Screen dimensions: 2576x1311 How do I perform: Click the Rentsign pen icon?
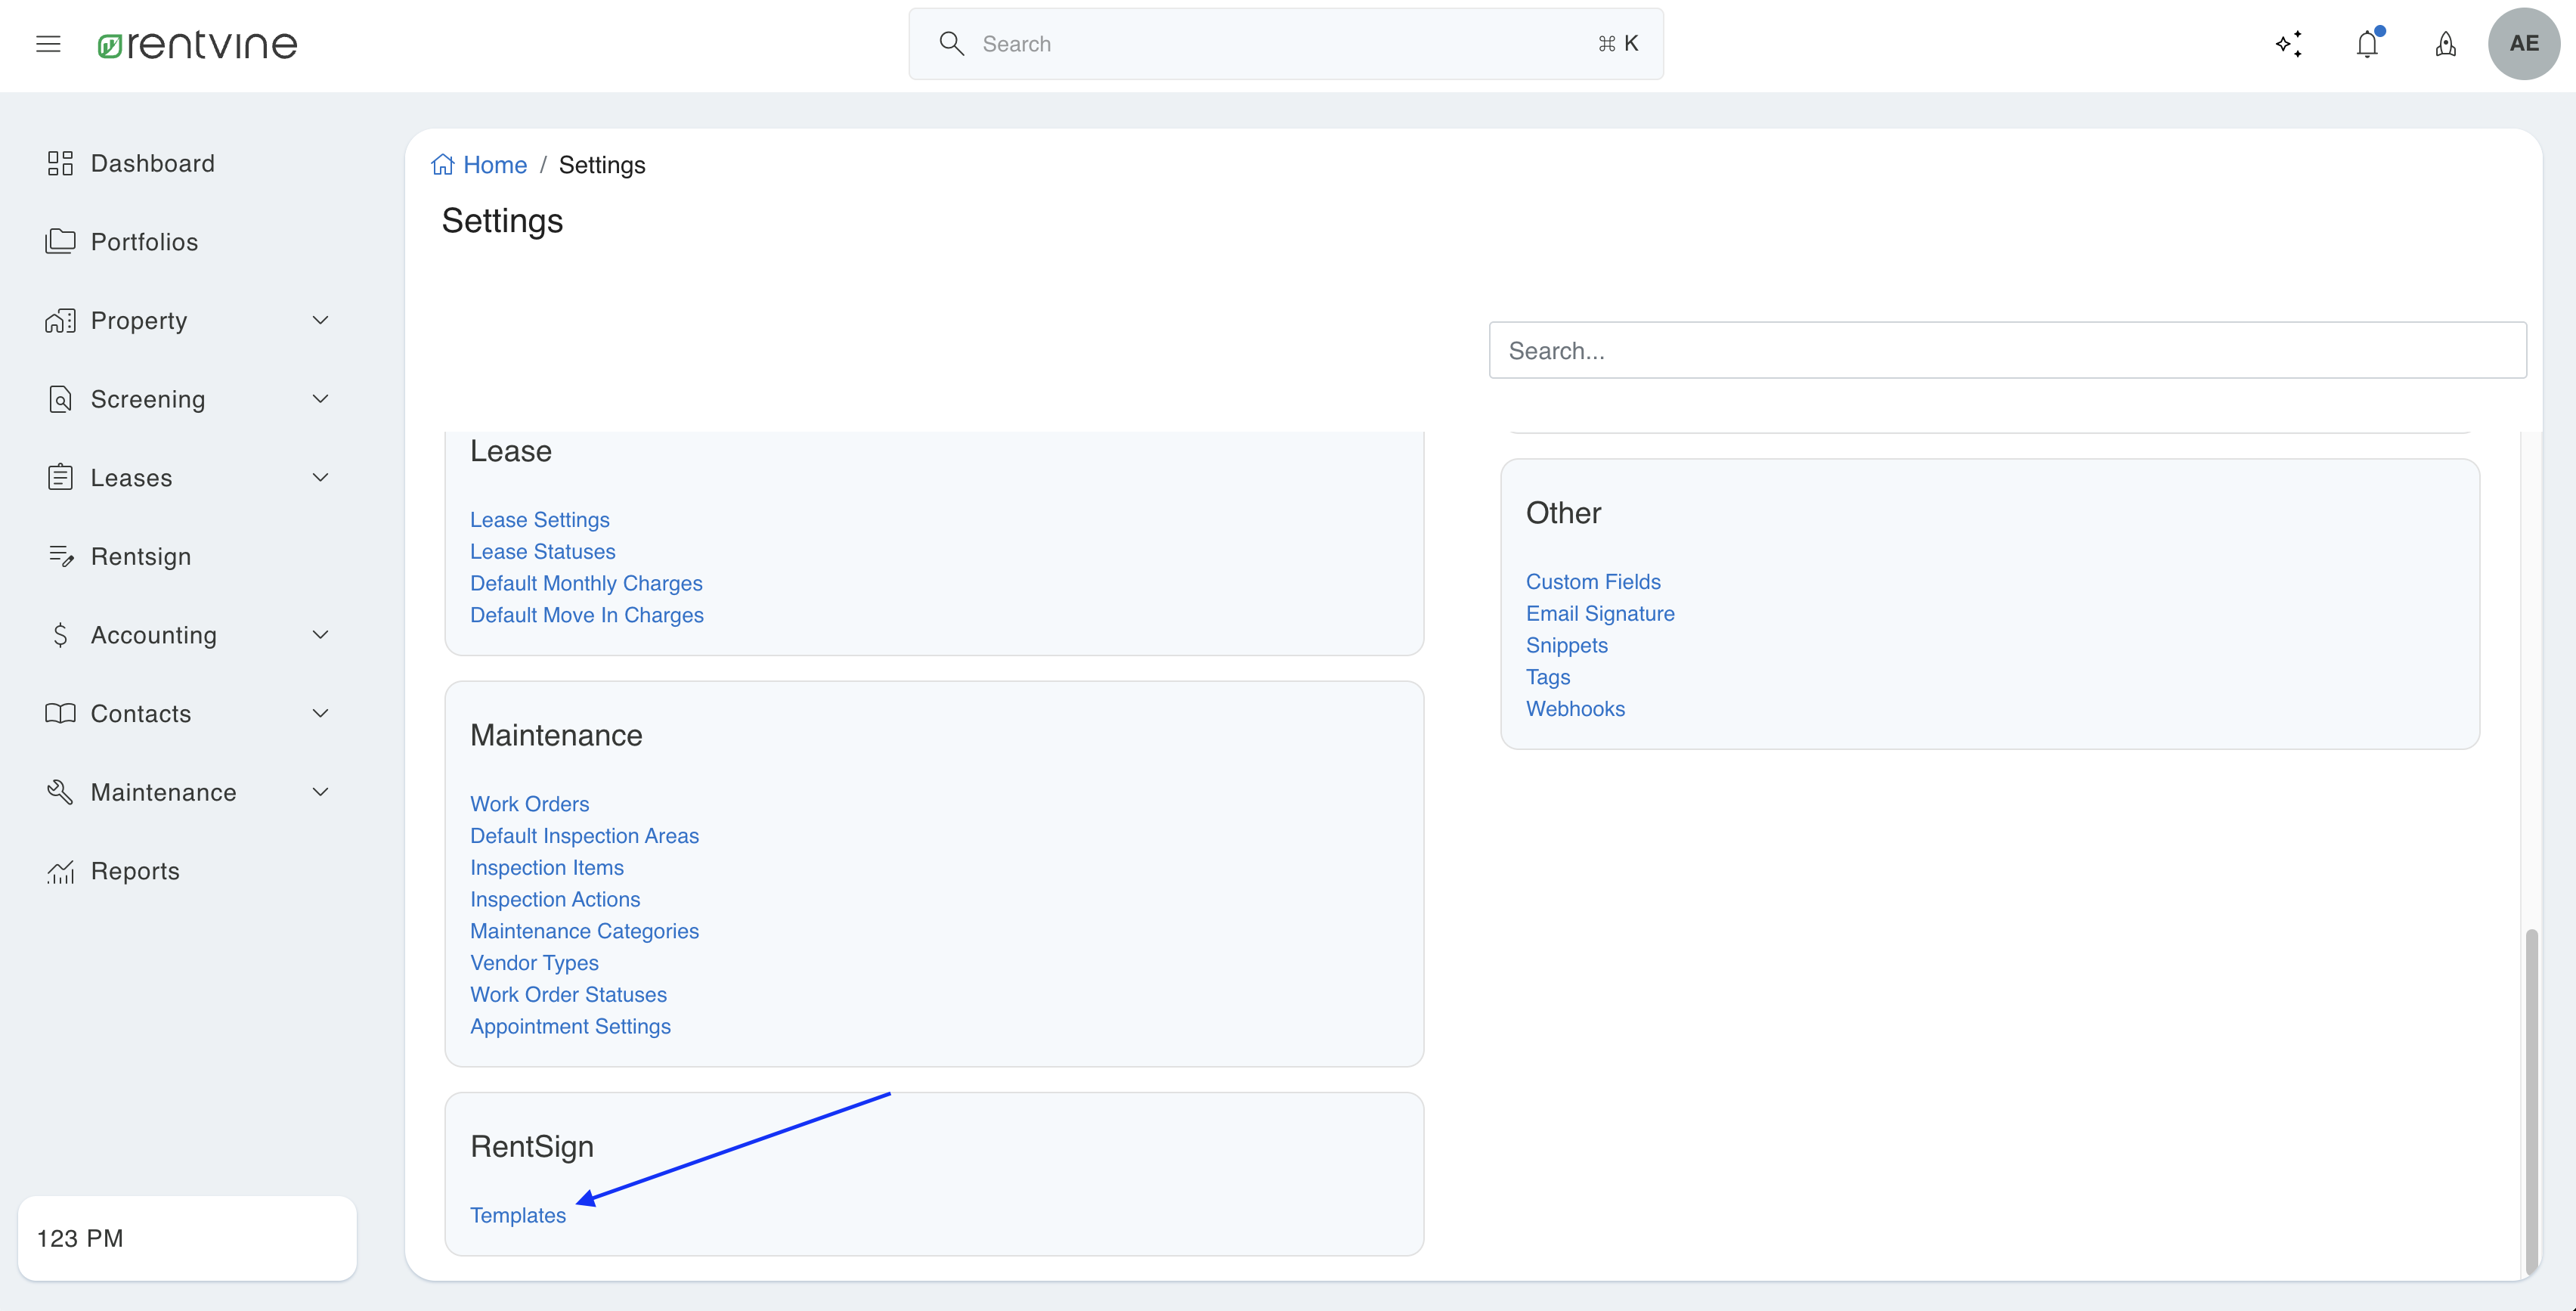[x=60, y=556]
